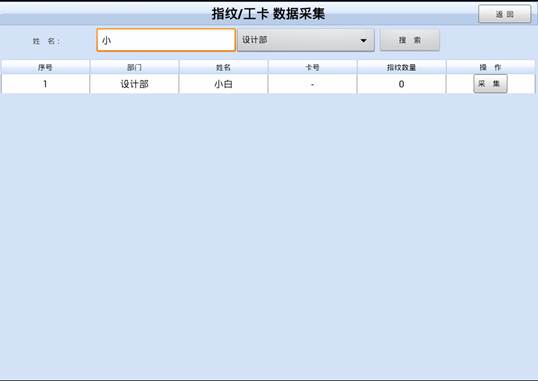Click the 采集 button for 小白
Image resolution: width=538 pixels, height=381 pixels.
pyautogui.click(x=490, y=84)
